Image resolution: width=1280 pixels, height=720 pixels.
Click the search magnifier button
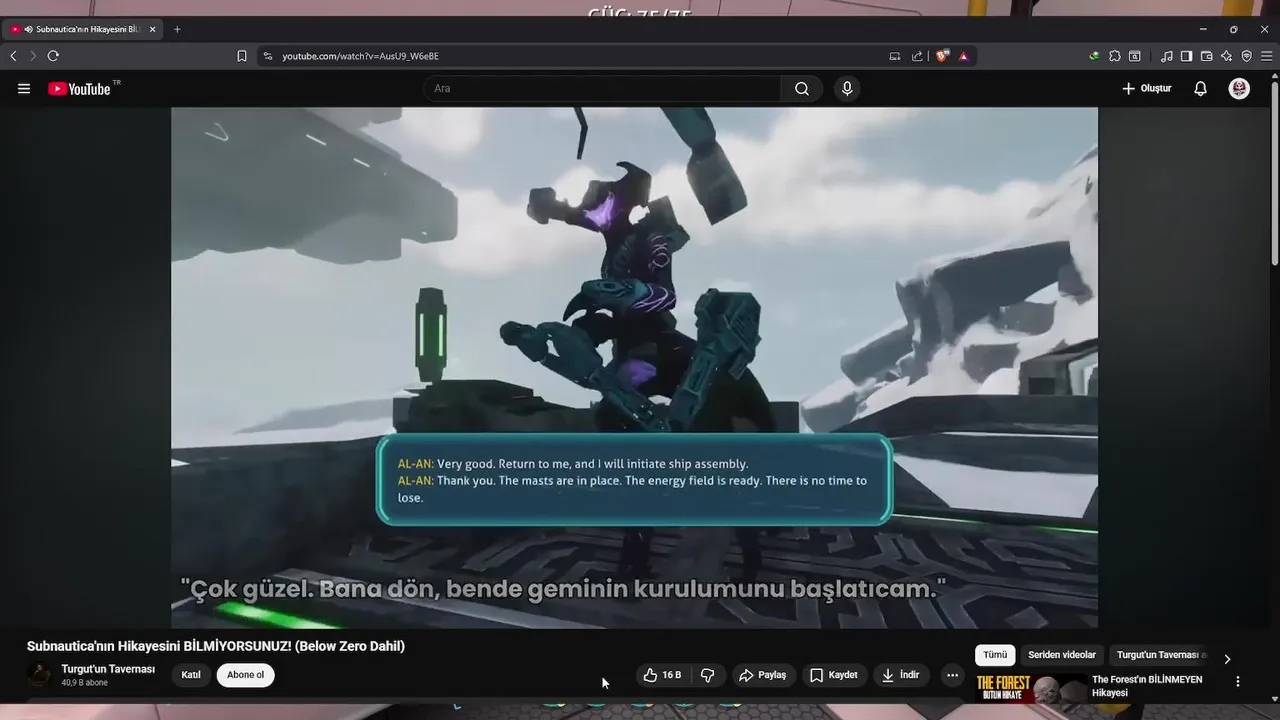click(x=802, y=89)
